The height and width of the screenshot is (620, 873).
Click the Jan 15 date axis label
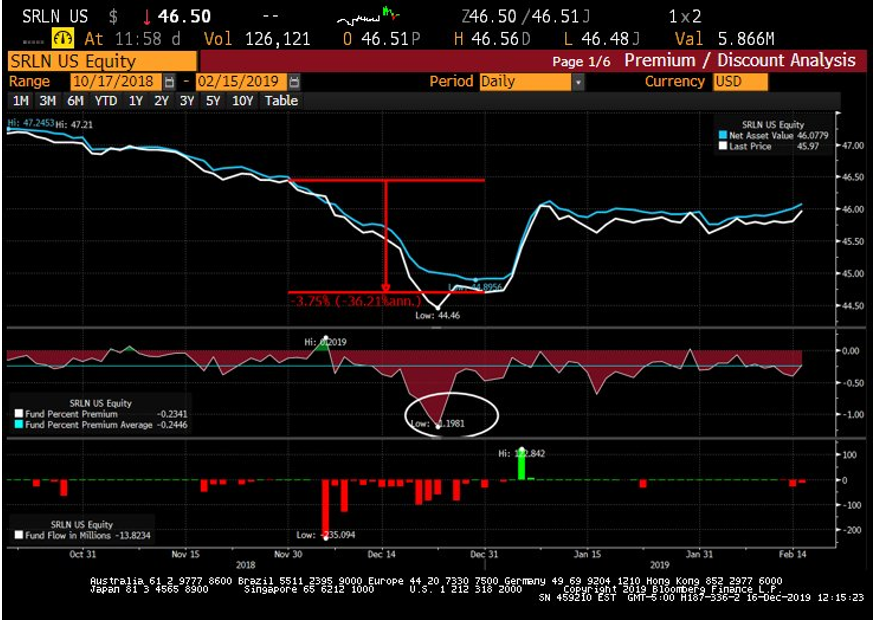click(587, 554)
